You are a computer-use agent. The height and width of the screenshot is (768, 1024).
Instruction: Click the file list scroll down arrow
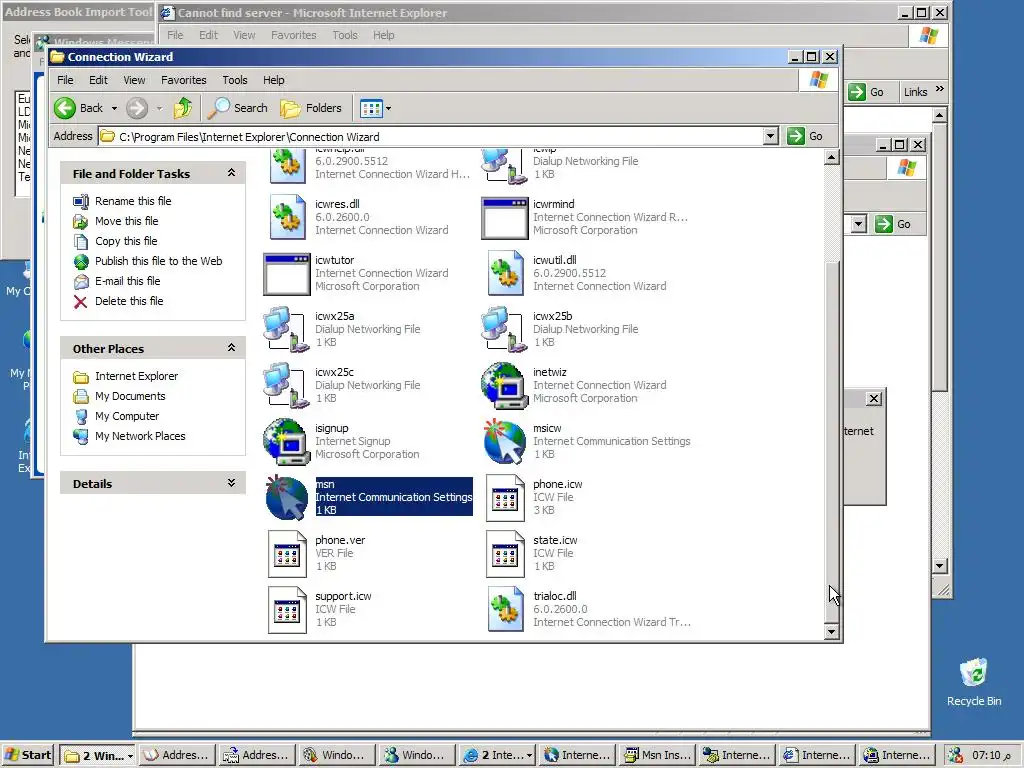(831, 631)
